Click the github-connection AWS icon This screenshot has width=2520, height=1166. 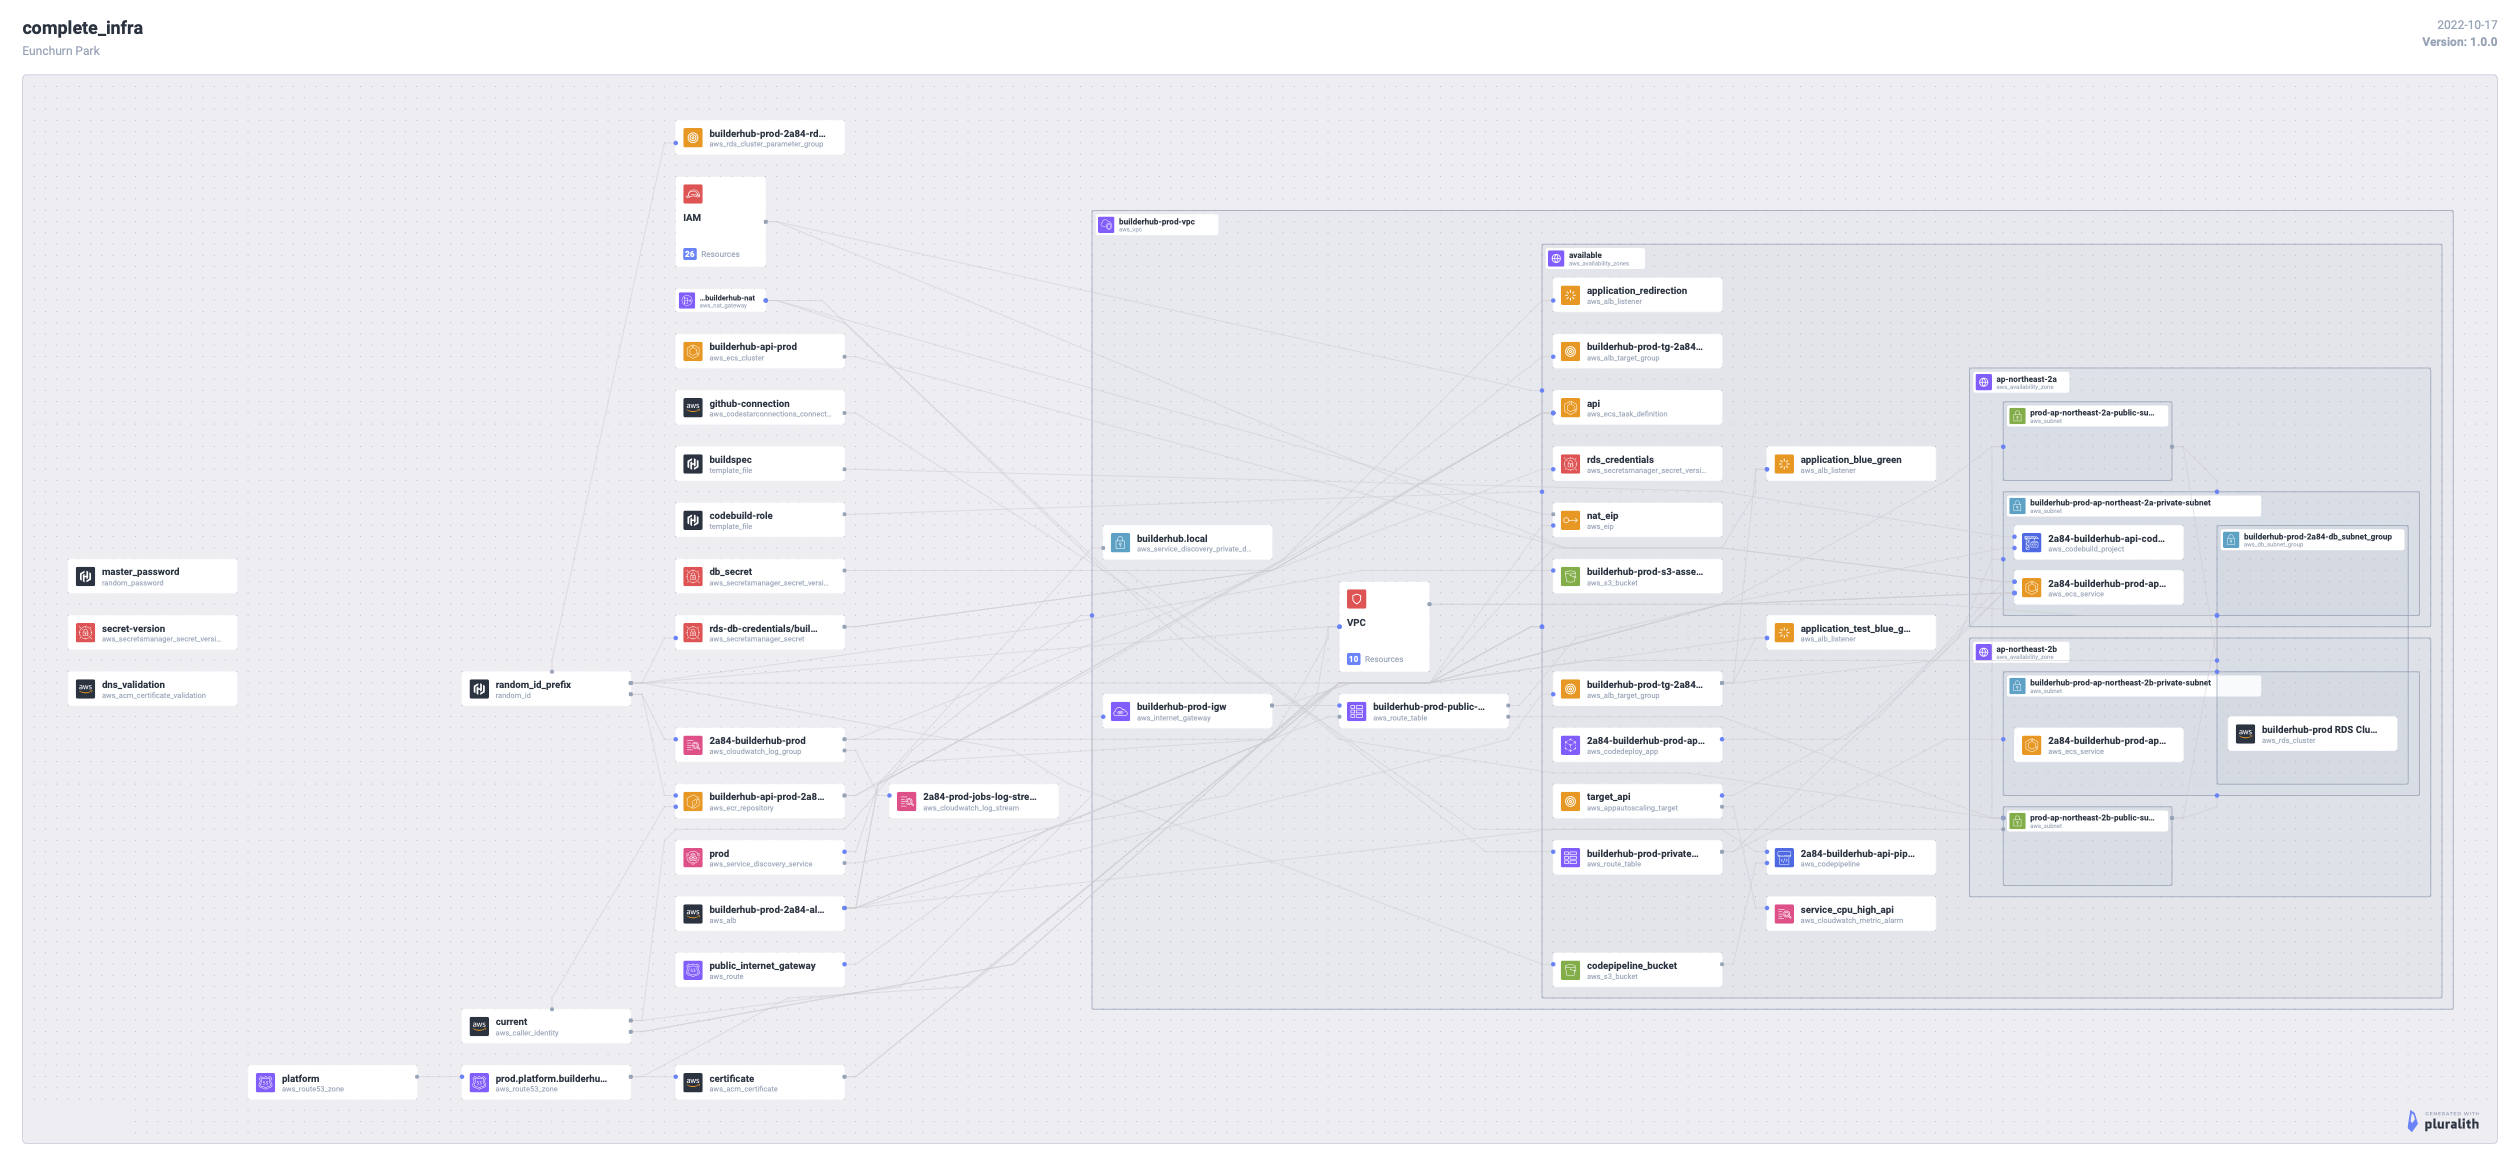(692, 407)
